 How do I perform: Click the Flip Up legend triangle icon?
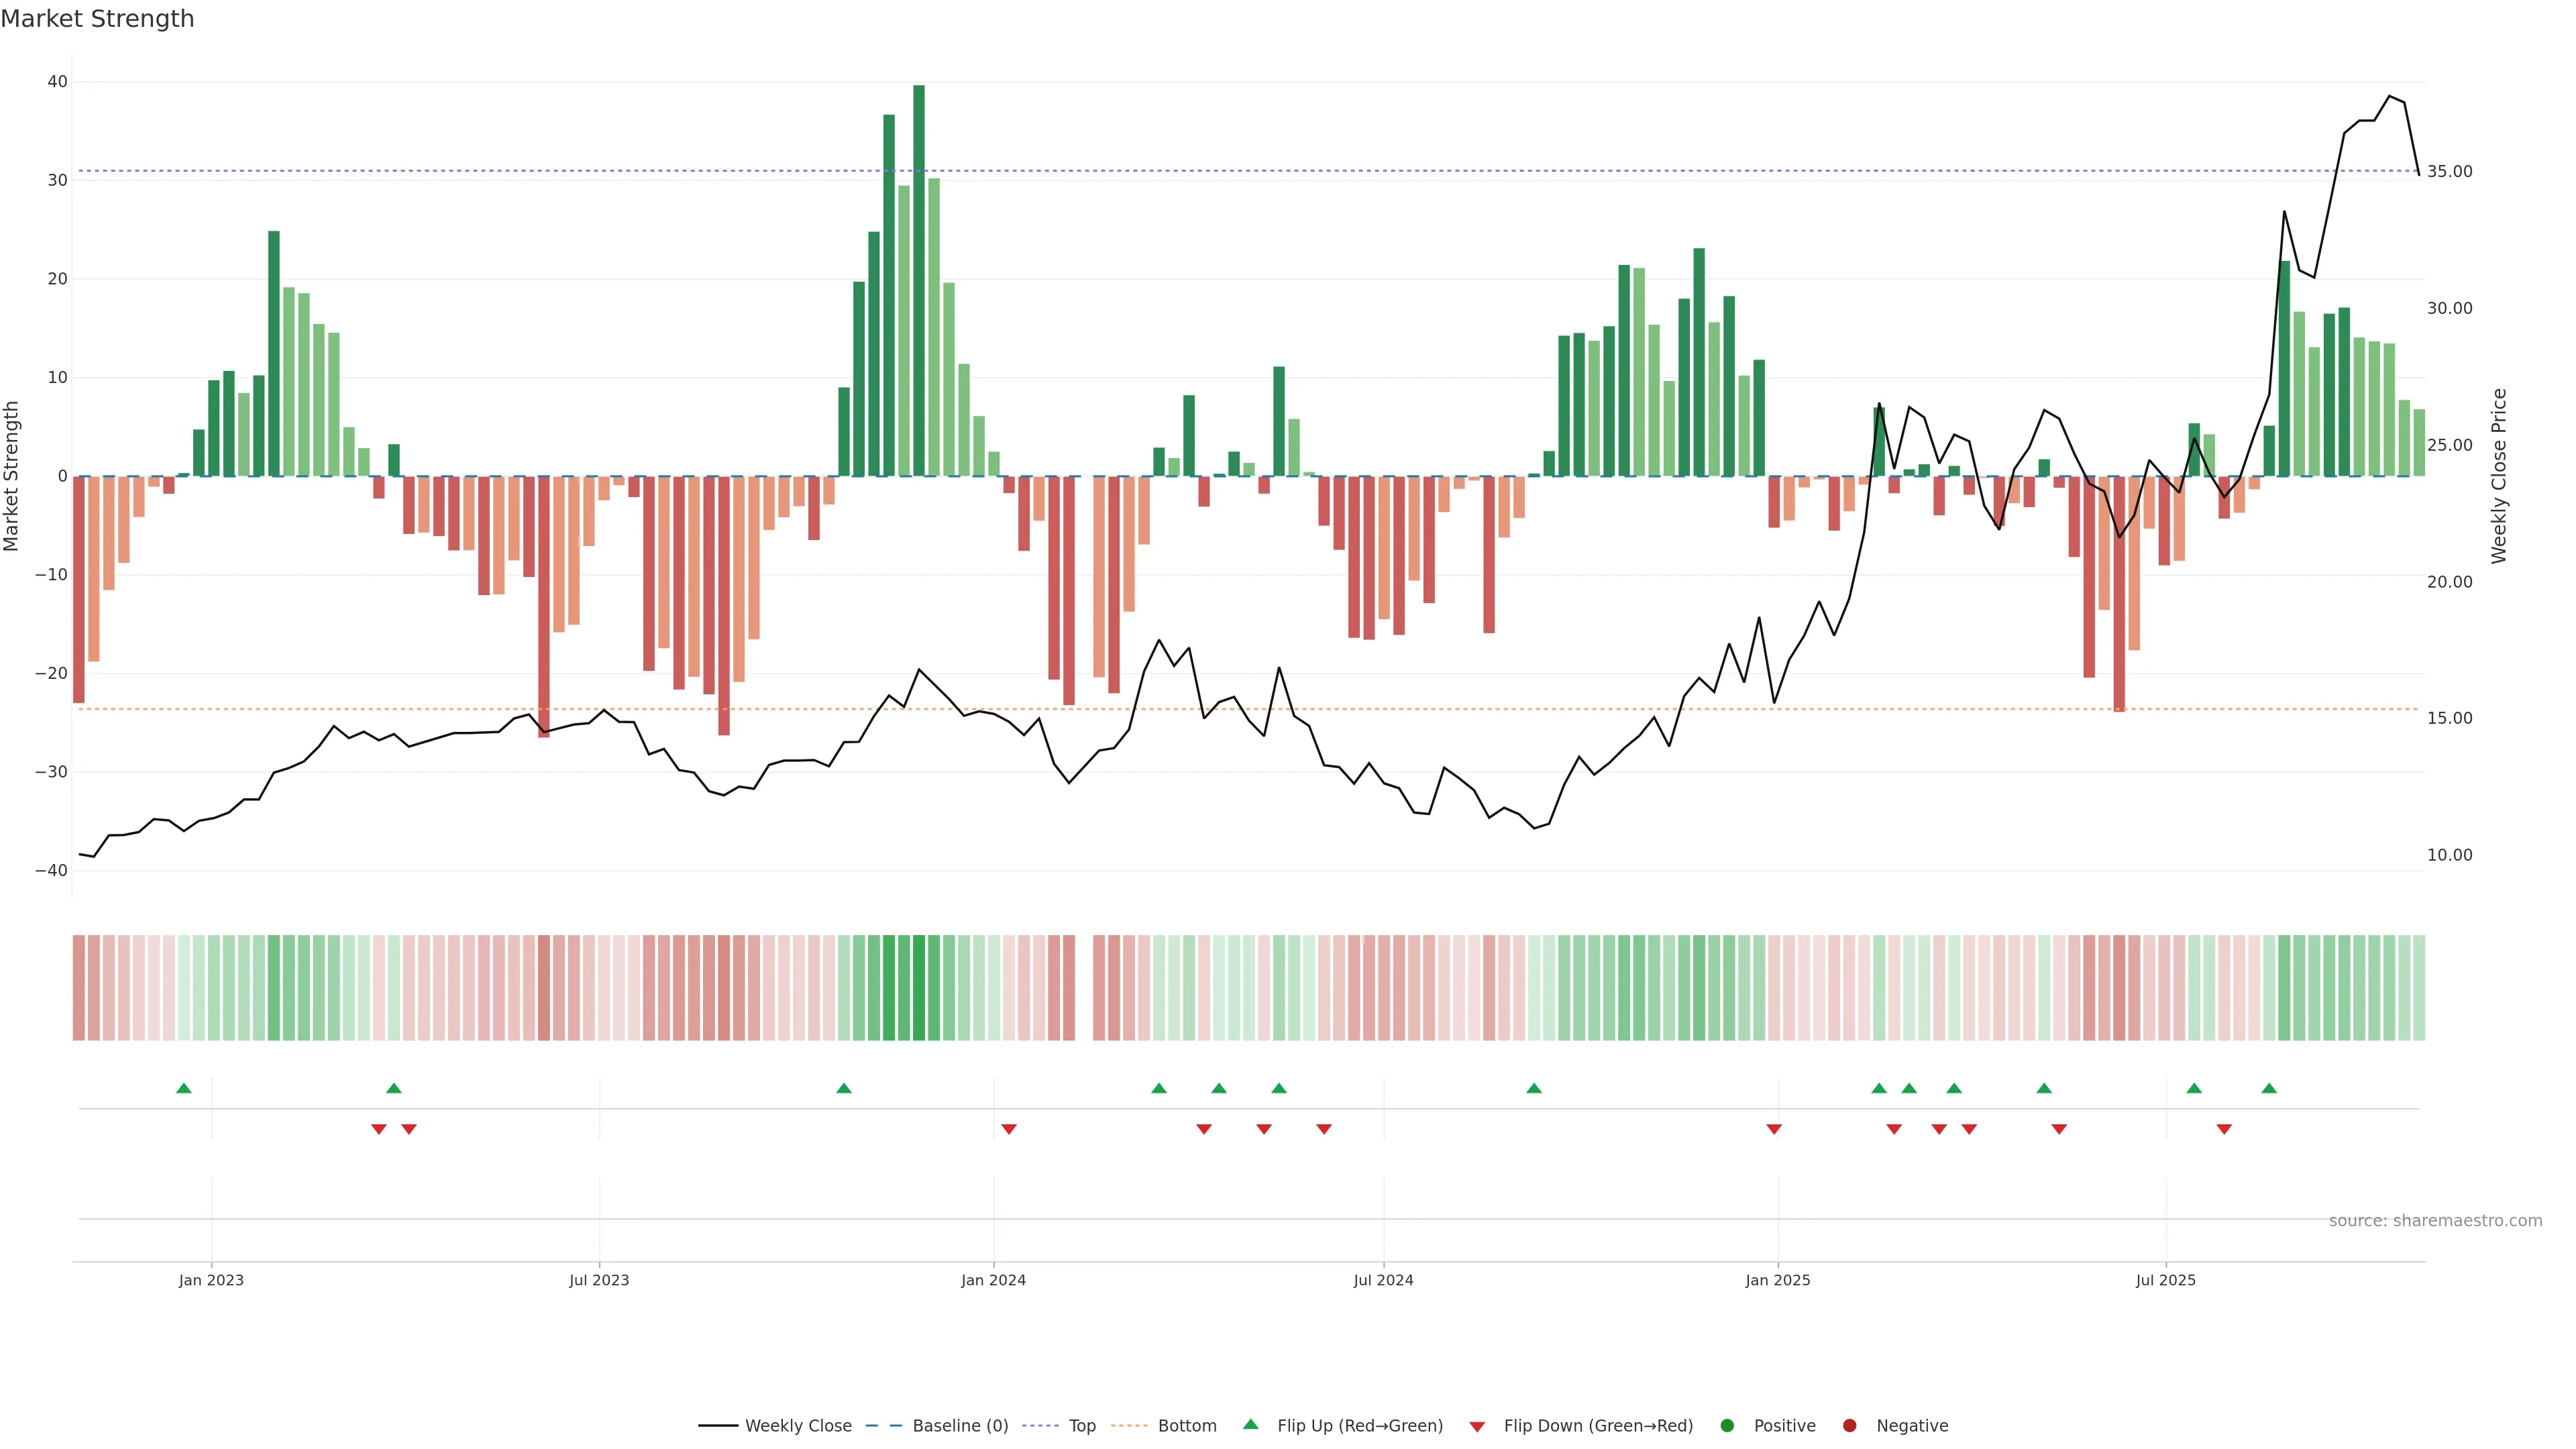pyautogui.click(x=1250, y=1424)
